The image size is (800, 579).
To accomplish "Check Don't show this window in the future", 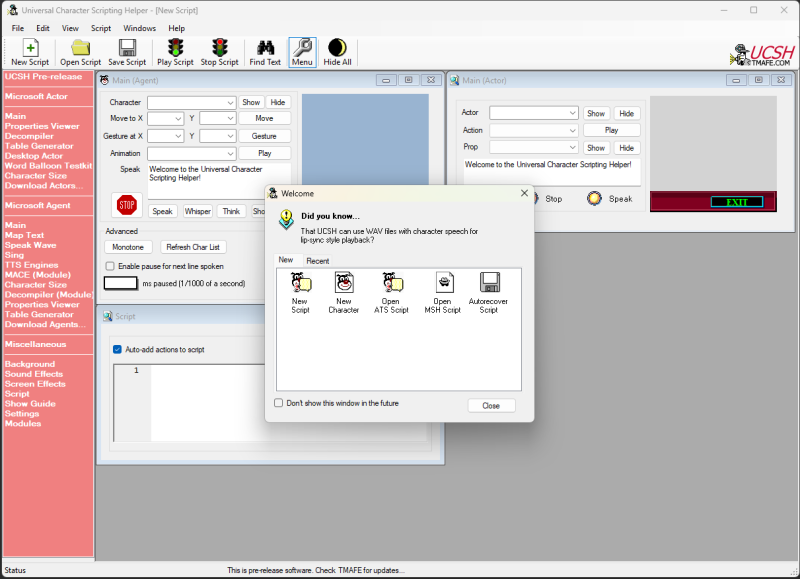I will [279, 403].
